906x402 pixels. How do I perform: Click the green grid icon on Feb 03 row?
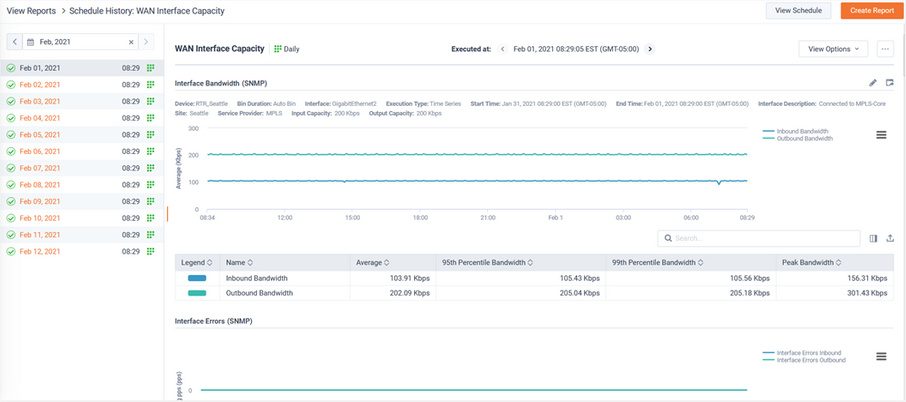pos(151,102)
